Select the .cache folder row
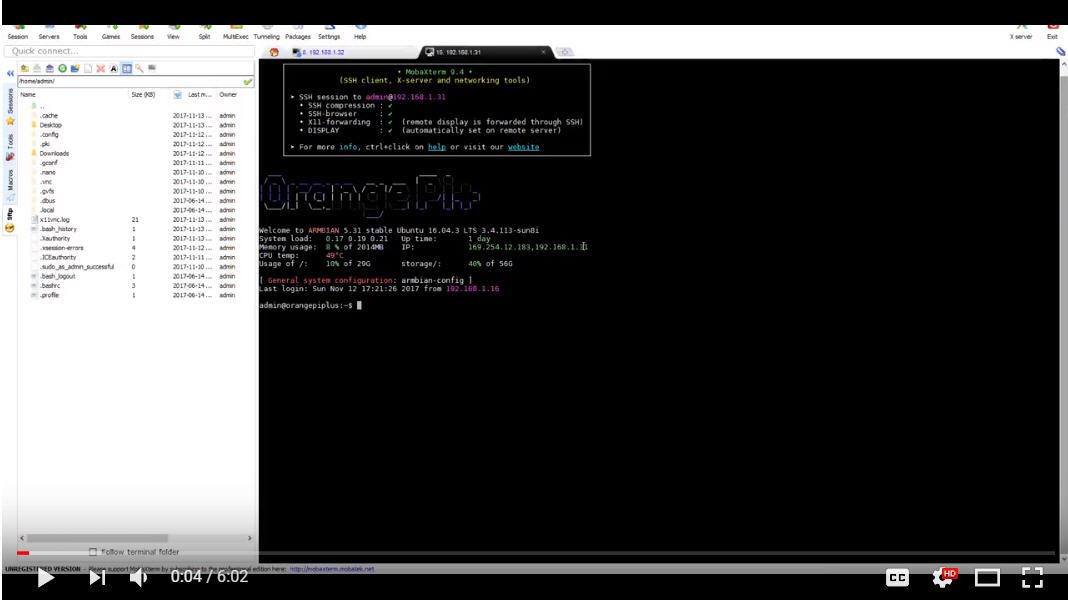 (136, 116)
